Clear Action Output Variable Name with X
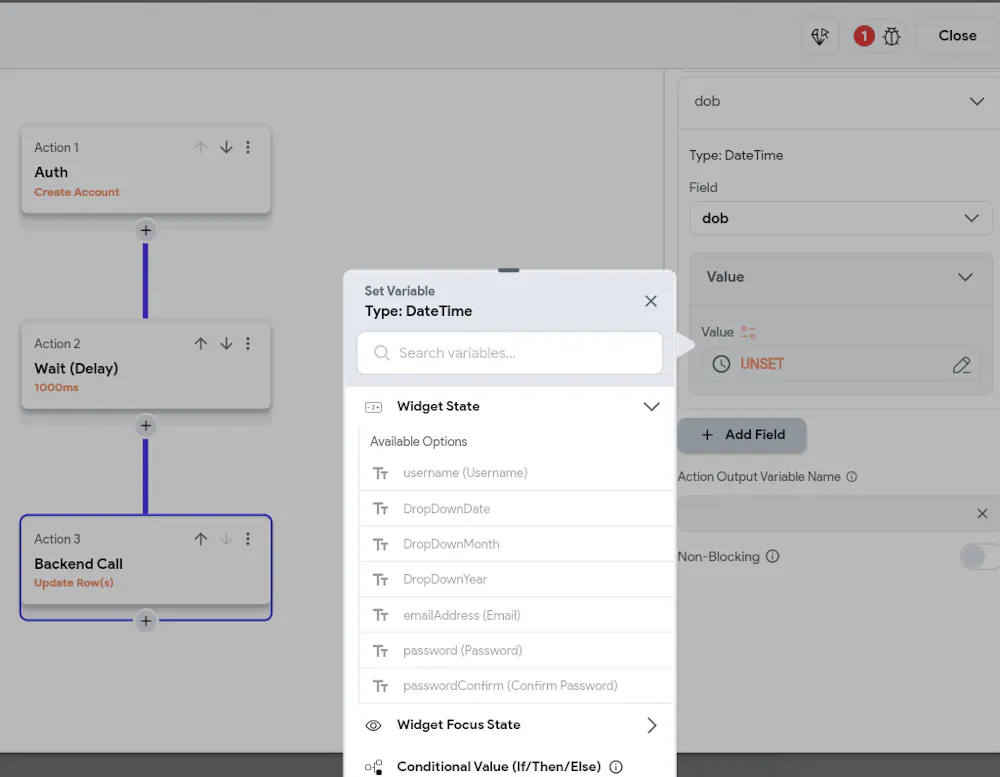The width and height of the screenshot is (1000, 777). [x=982, y=514]
